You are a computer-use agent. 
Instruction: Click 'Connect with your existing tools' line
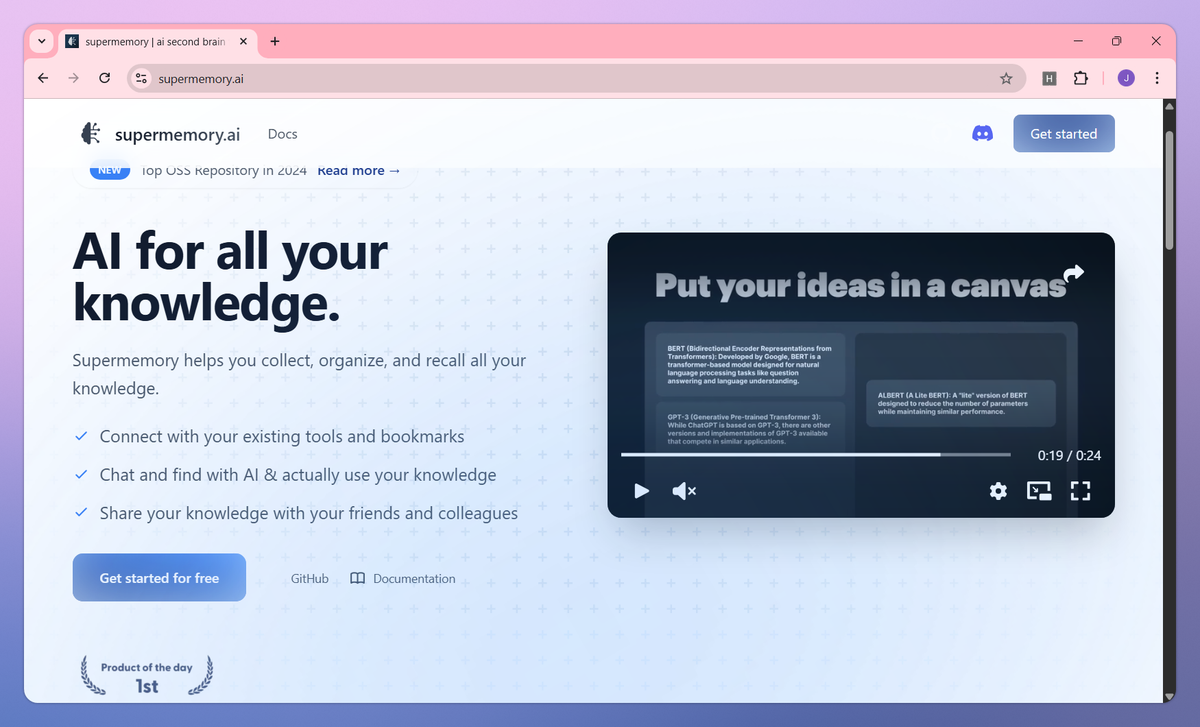[282, 436]
